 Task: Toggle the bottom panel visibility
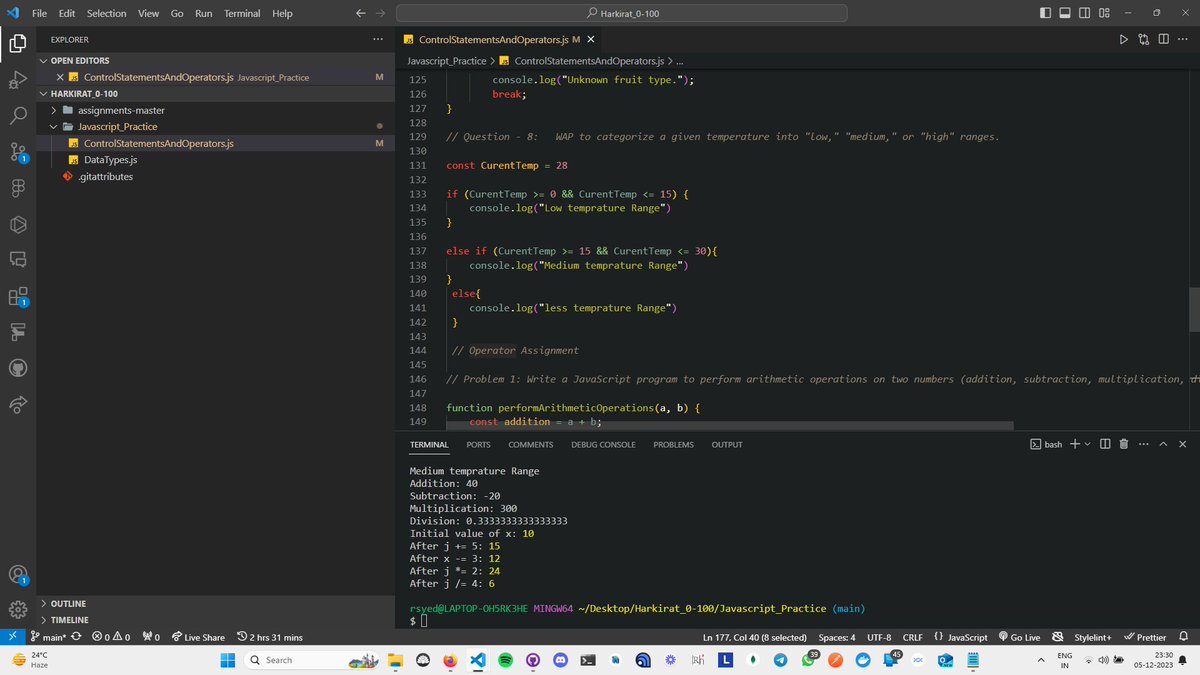click(1065, 13)
